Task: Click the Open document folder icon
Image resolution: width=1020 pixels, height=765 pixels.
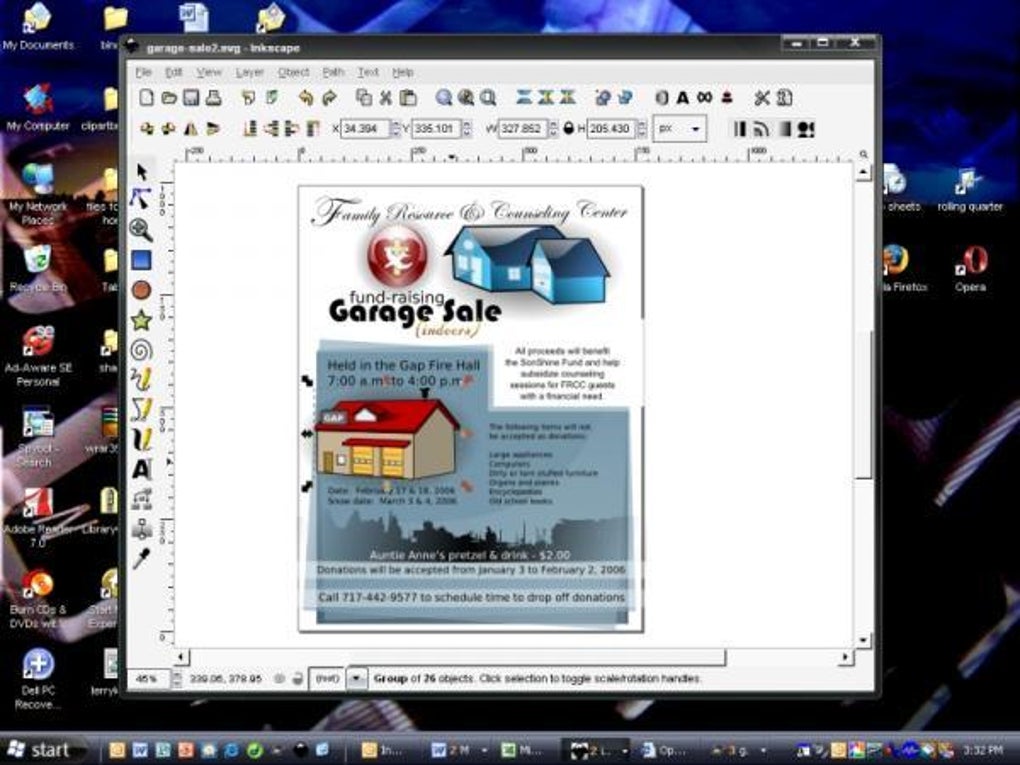Action: [169, 98]
